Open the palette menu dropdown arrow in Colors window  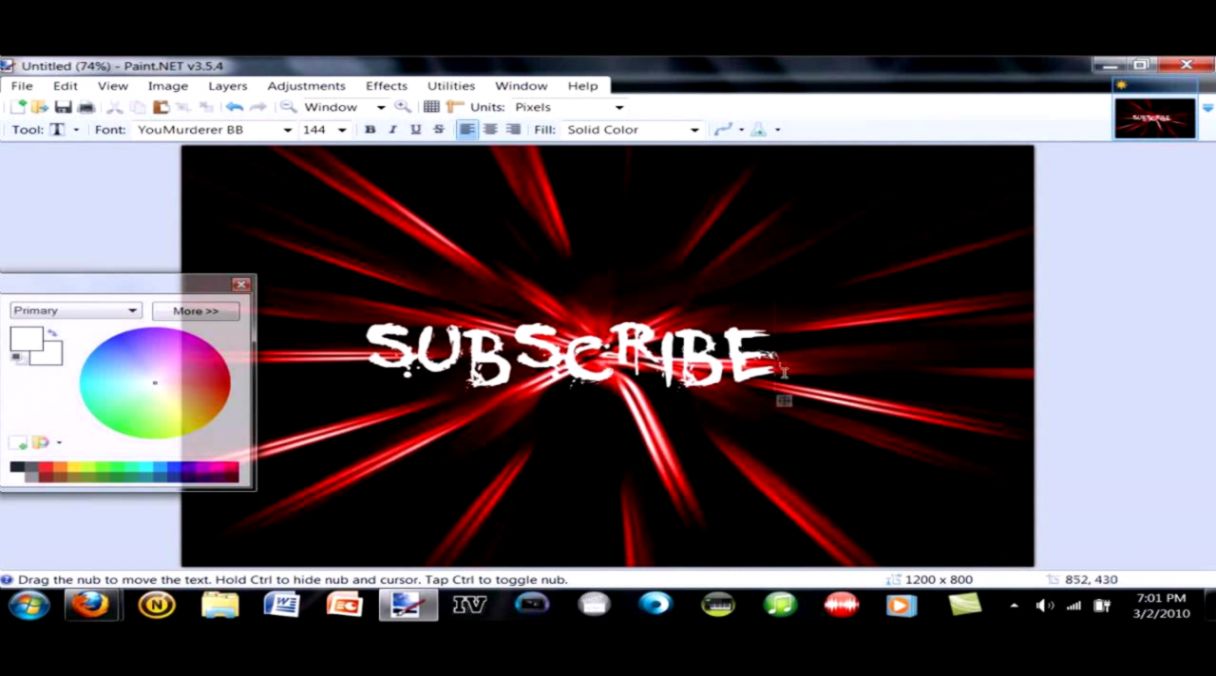coord(59,442)
